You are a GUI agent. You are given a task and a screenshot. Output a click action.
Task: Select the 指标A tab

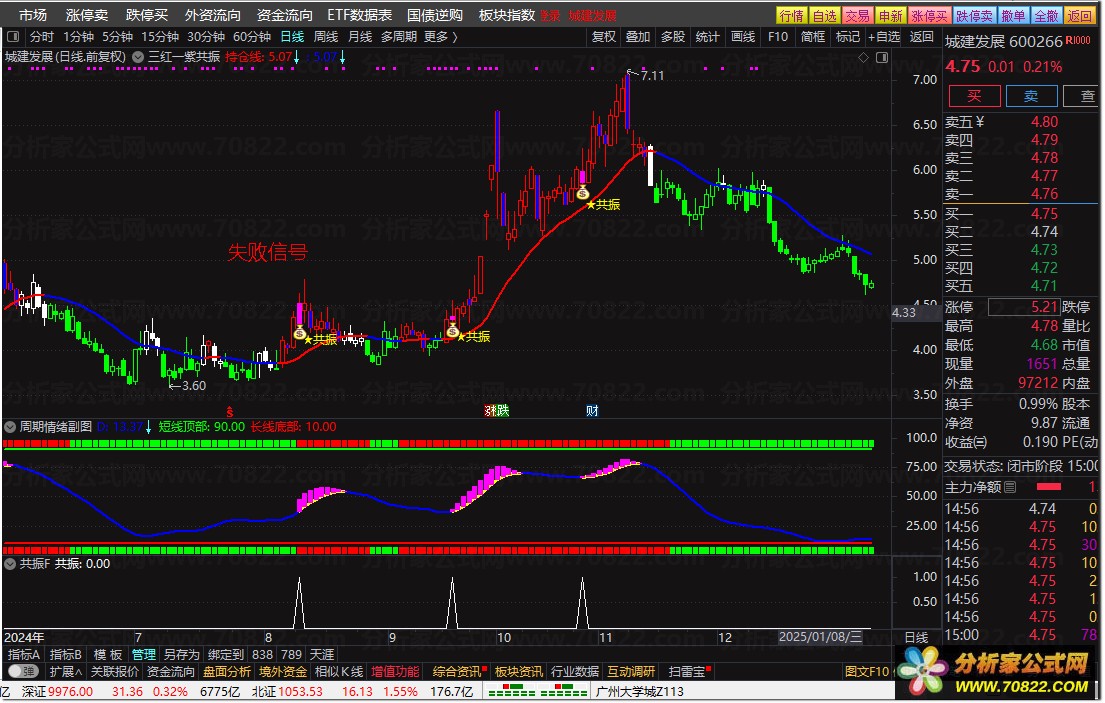coord(24,654)
